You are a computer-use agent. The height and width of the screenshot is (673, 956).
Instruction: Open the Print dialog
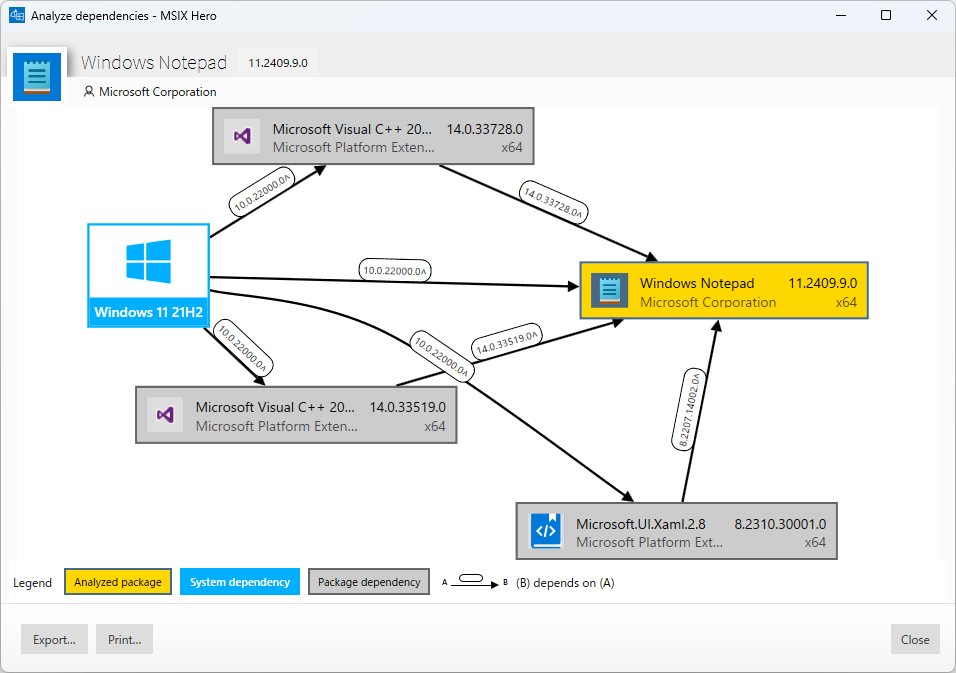point(124,639)
